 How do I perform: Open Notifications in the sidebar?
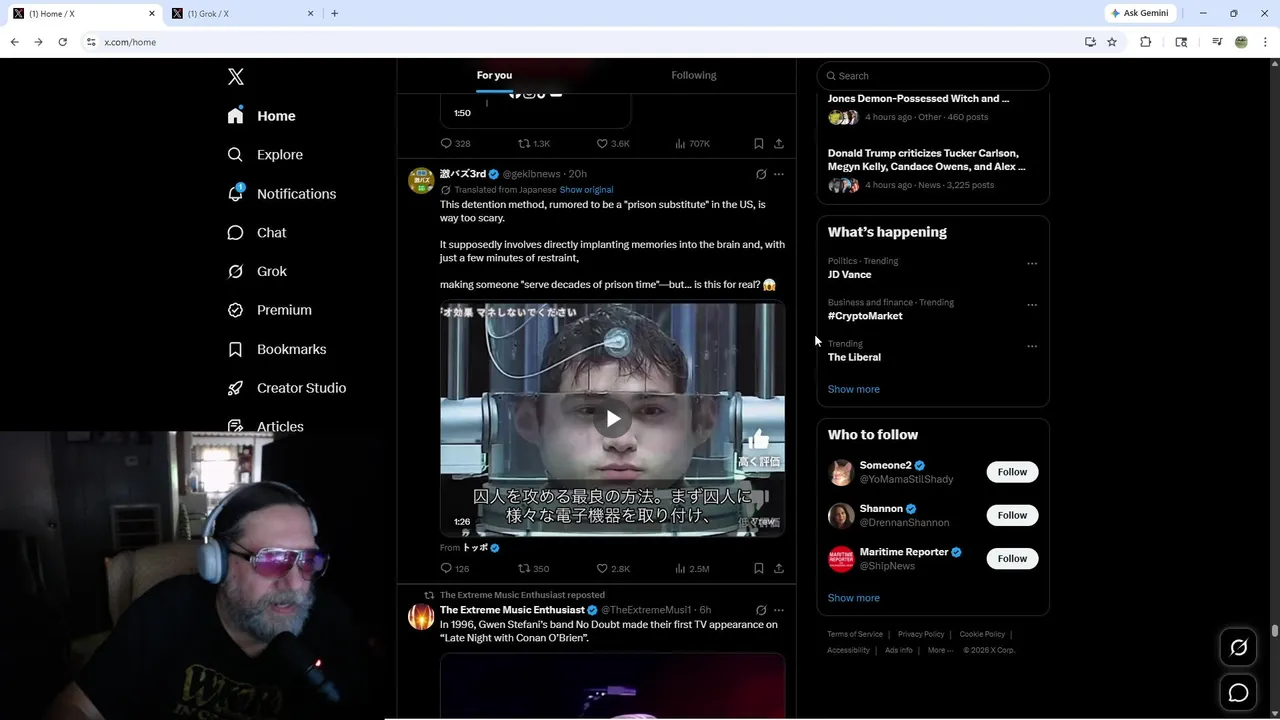click(x=282, y=194)
